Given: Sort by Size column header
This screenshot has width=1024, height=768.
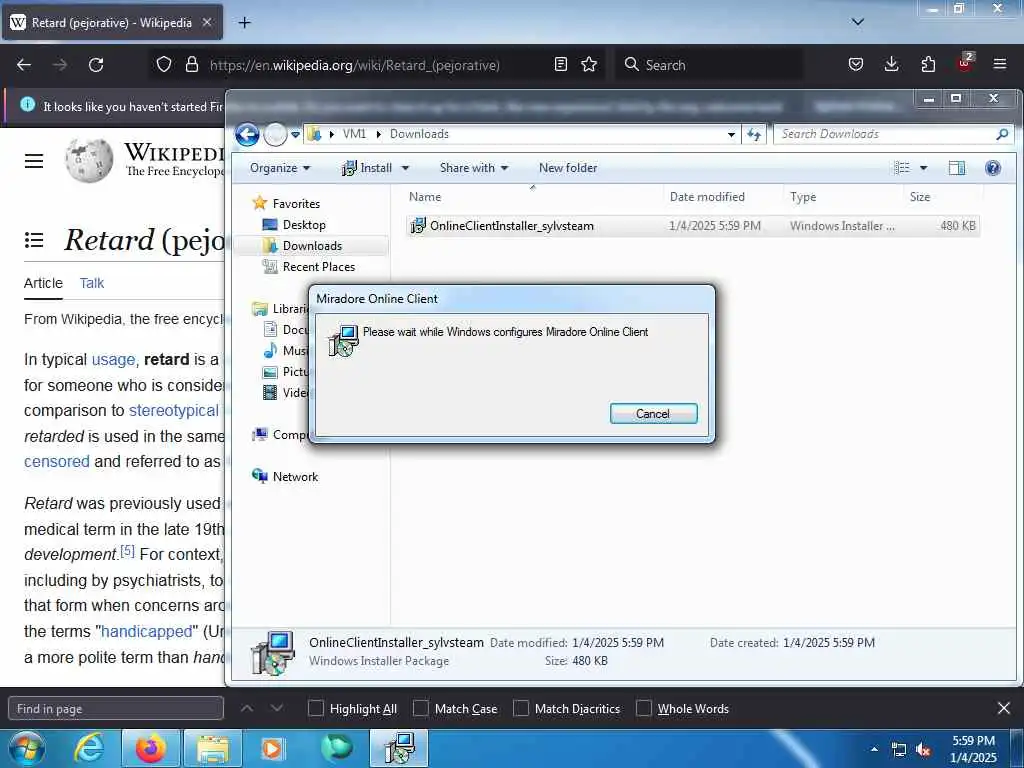Looking at the screenshot, I should [x=943, y=197].
